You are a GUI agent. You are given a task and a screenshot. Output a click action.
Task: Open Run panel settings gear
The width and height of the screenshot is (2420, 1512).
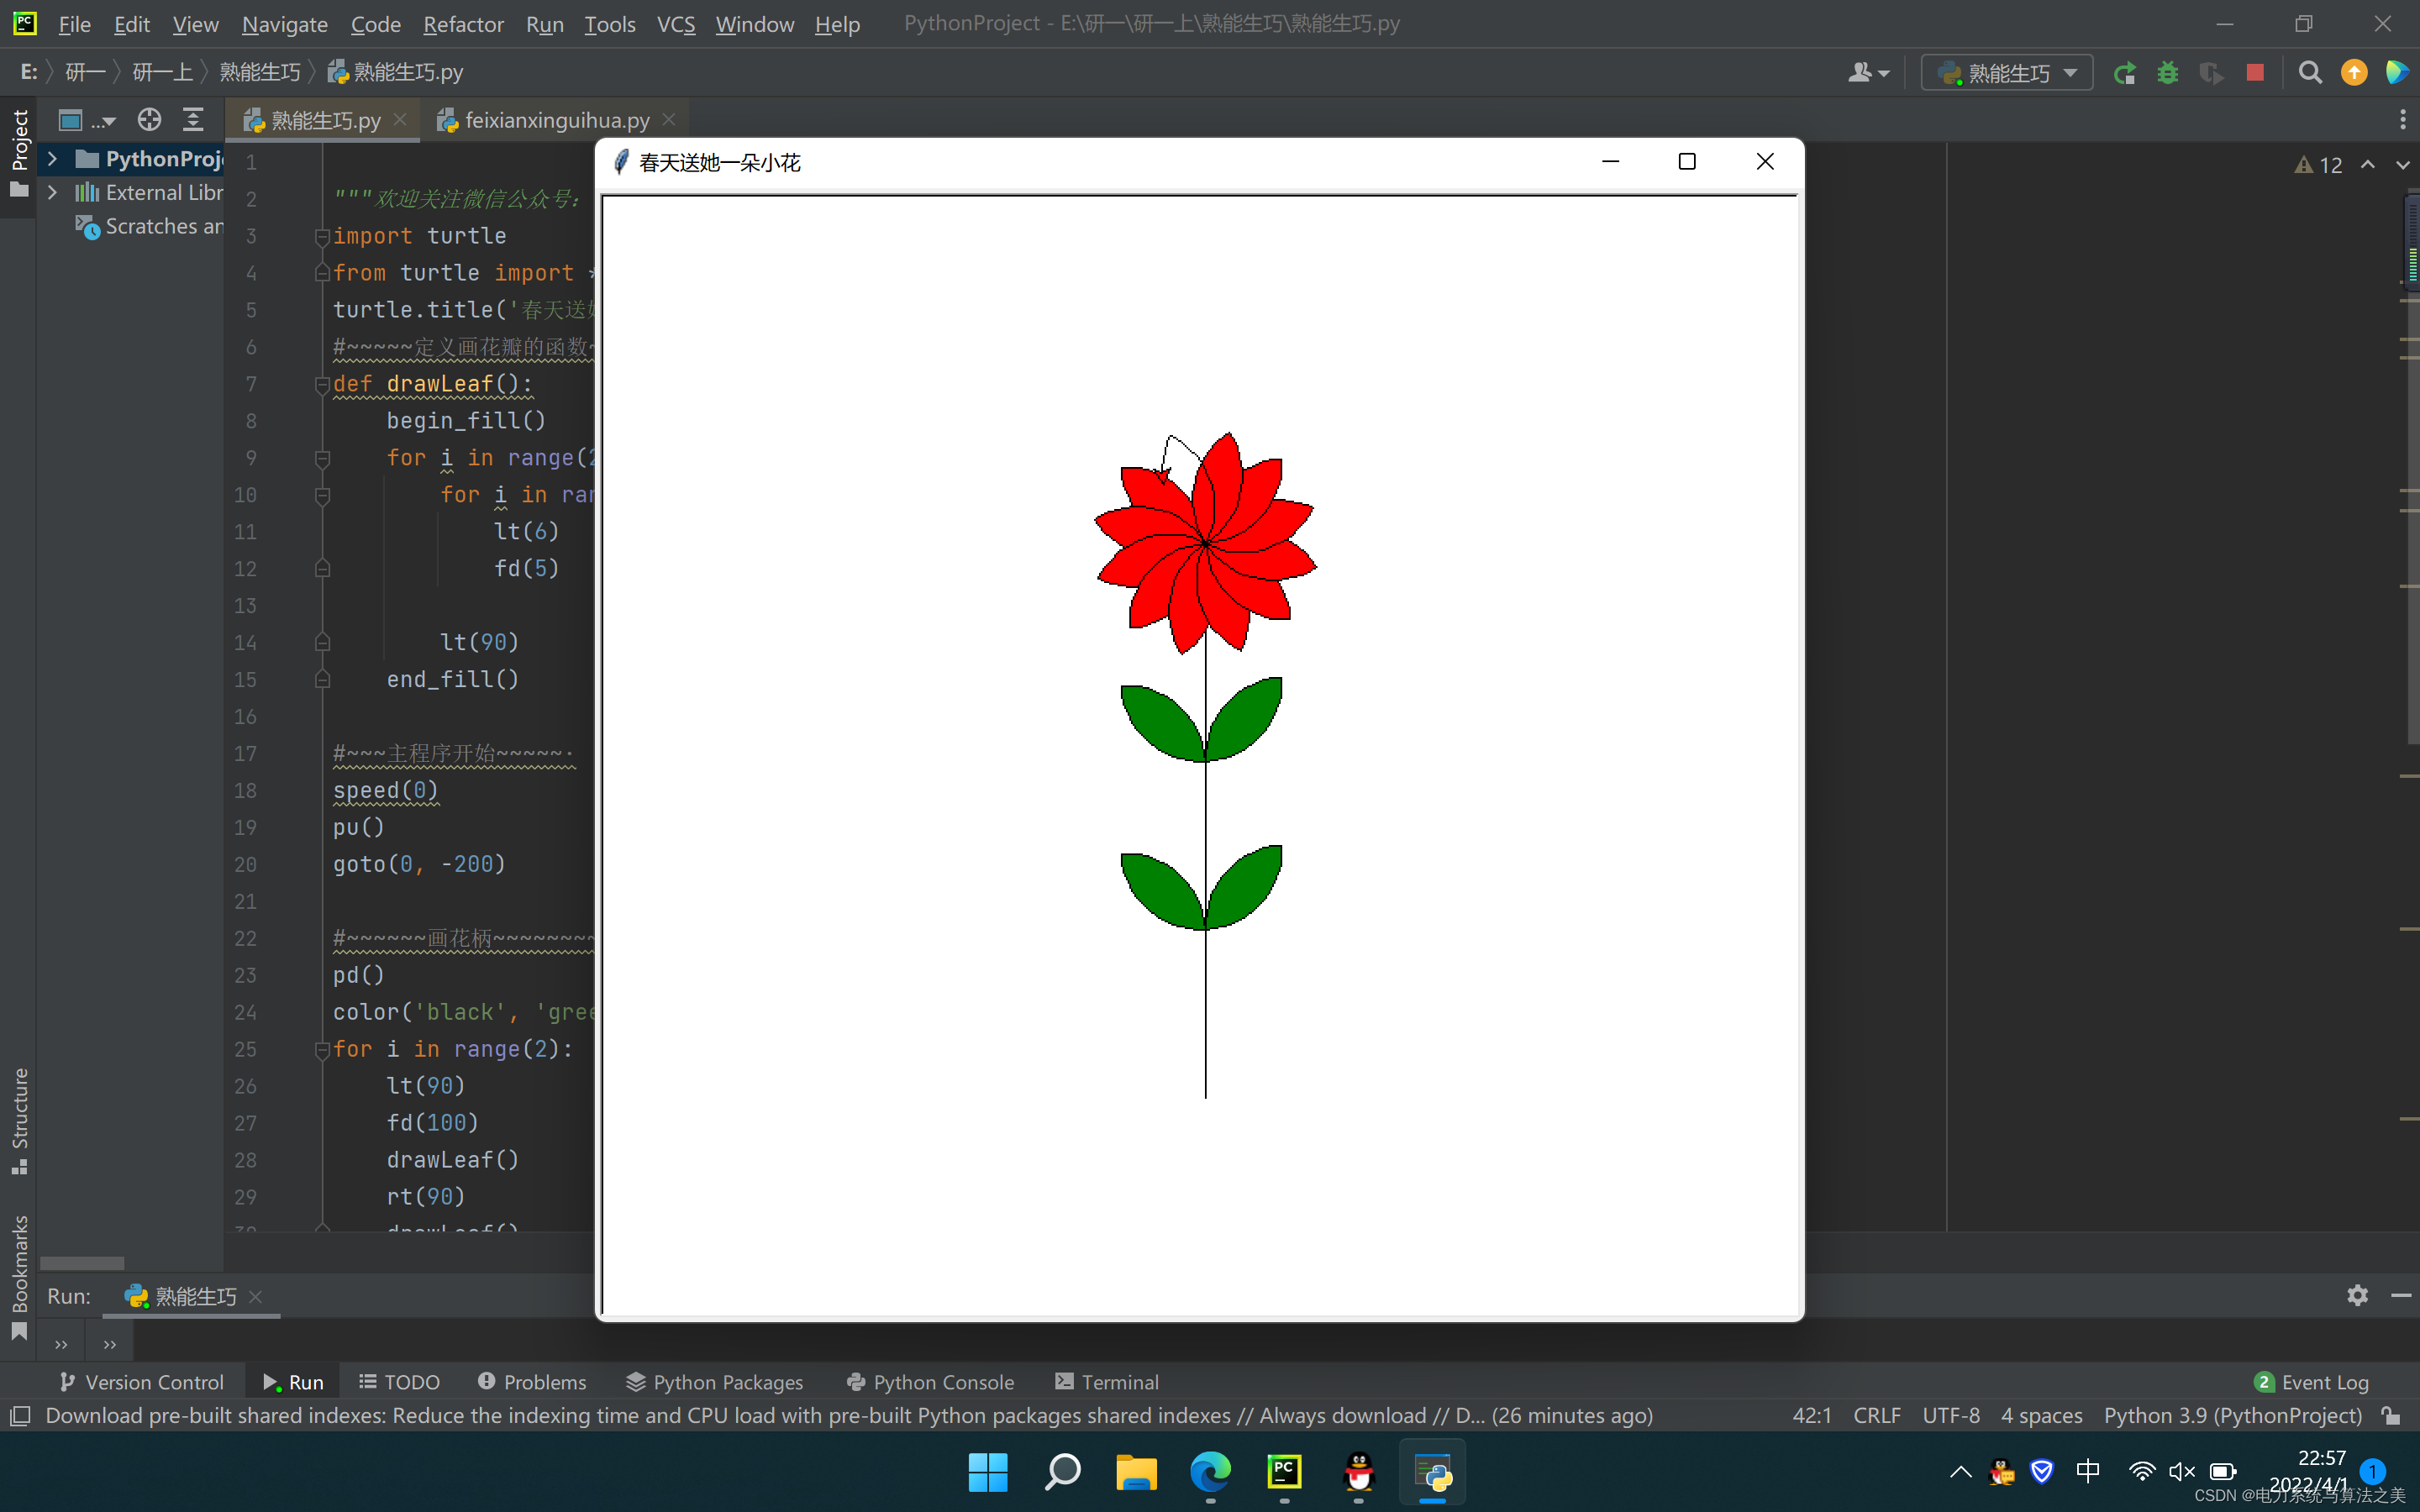(2357, 1295)
